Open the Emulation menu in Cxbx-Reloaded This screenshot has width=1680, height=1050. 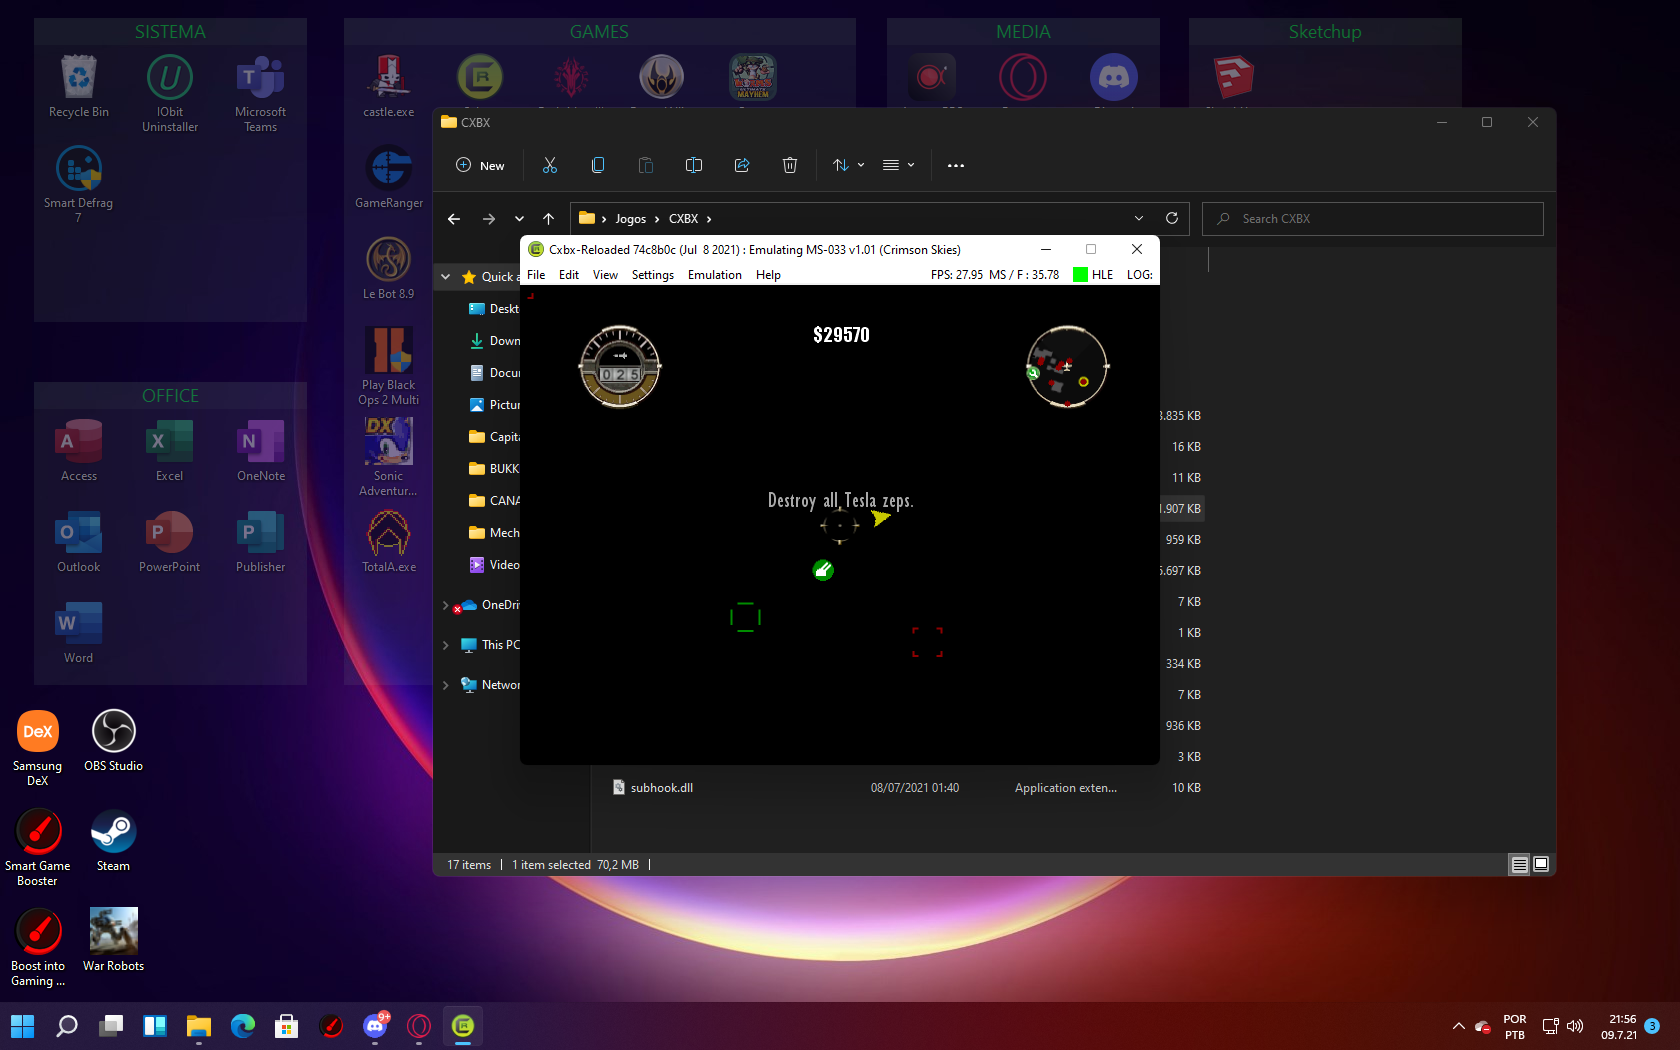(715, 275)
